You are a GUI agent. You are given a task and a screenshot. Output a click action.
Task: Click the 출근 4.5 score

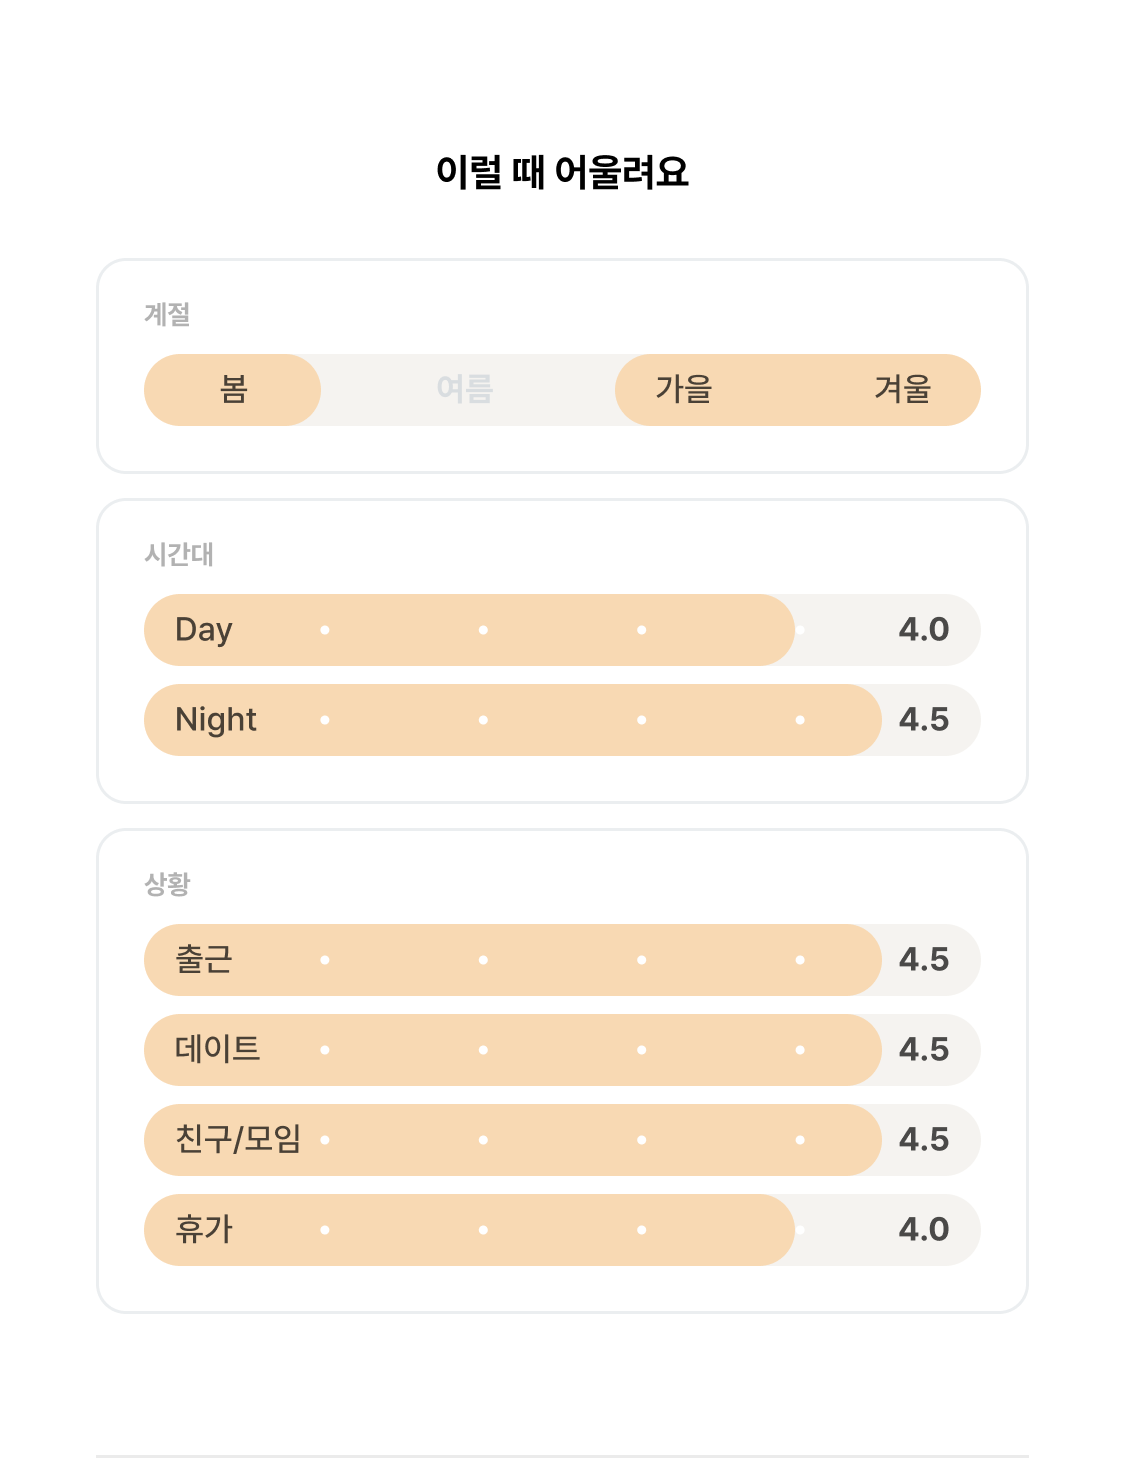[924, 960]
